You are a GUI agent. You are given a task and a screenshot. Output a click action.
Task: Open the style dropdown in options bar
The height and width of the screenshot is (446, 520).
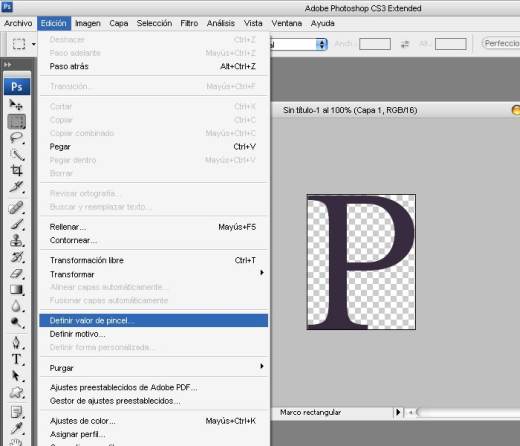[322, 44]
